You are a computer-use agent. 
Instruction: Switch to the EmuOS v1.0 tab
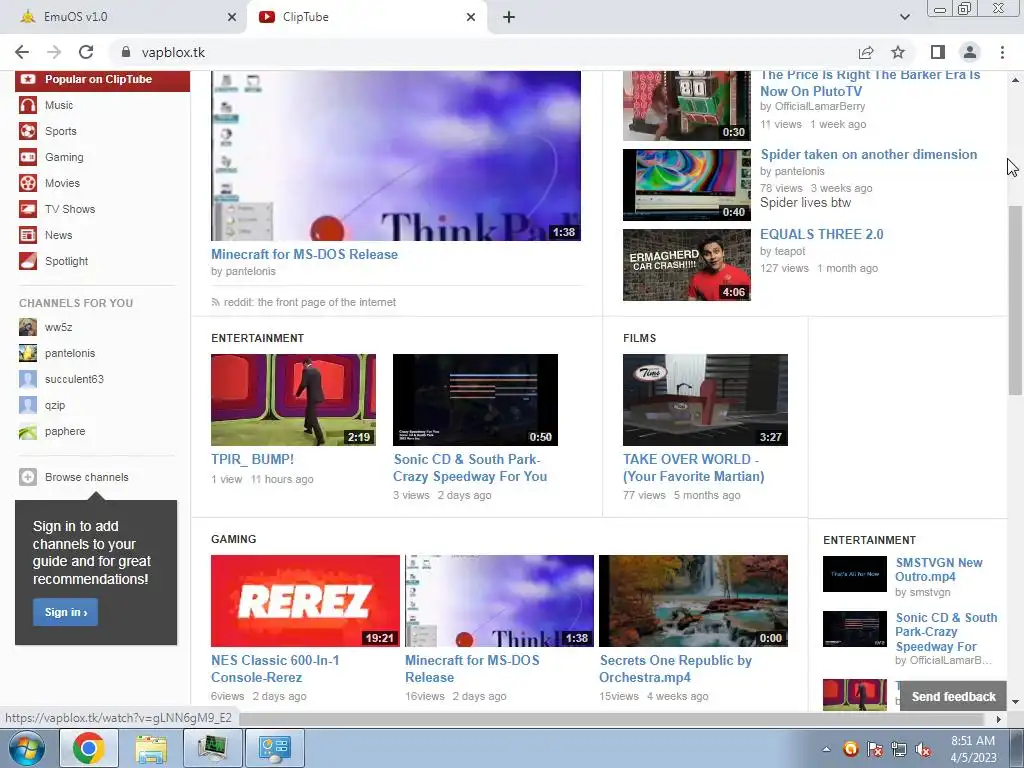124,17
